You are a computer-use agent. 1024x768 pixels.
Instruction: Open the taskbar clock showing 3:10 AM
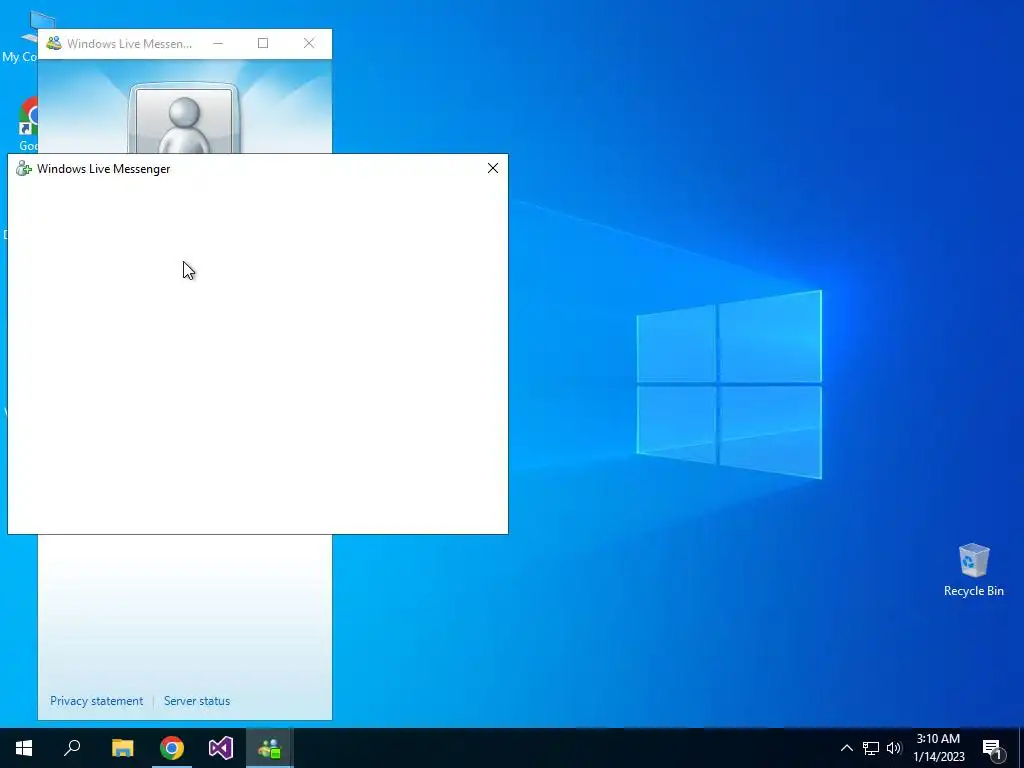point(938,748)
